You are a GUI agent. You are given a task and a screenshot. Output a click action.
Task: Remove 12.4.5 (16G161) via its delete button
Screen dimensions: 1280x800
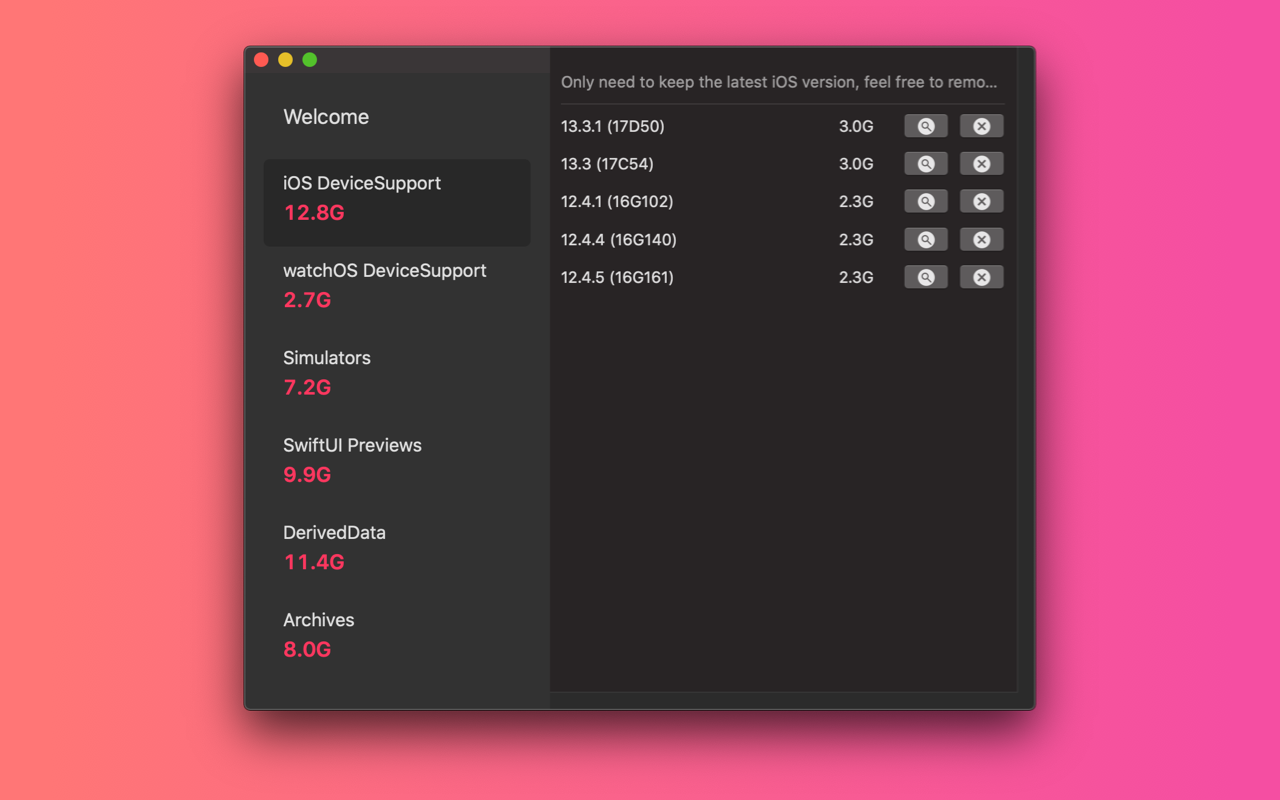pos(981,277)
